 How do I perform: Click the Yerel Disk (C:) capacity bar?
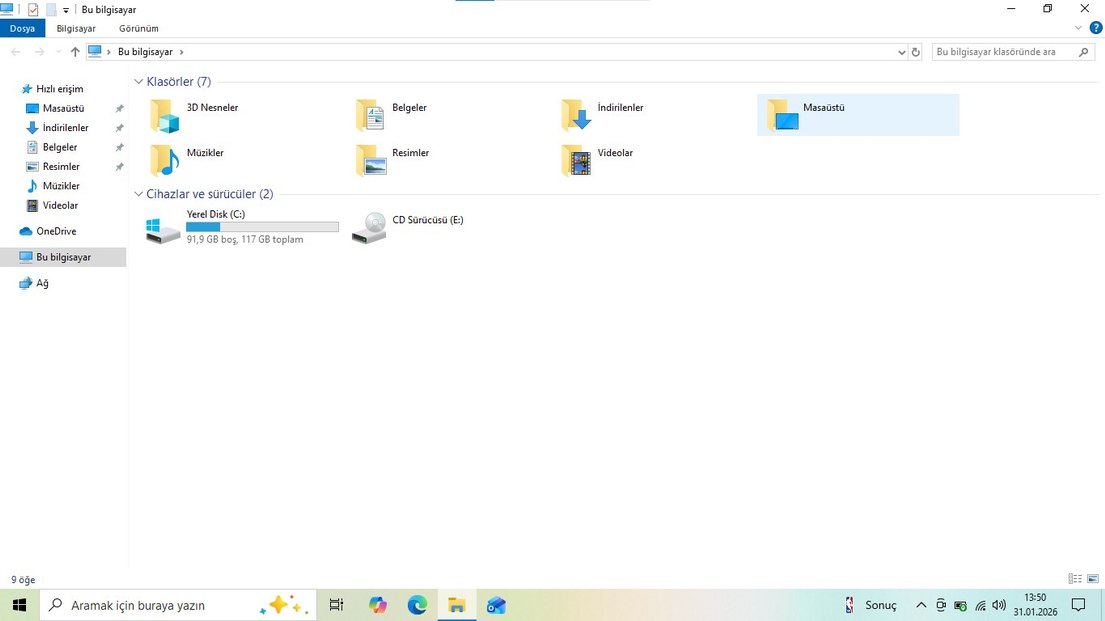tap(262, 227)
